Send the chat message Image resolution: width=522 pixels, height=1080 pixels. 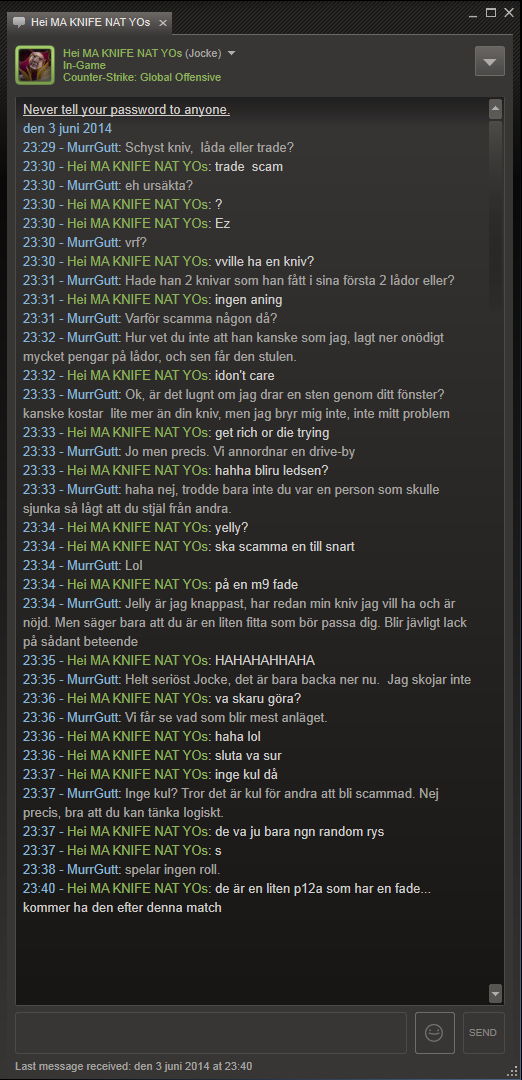coord(483,1032)
